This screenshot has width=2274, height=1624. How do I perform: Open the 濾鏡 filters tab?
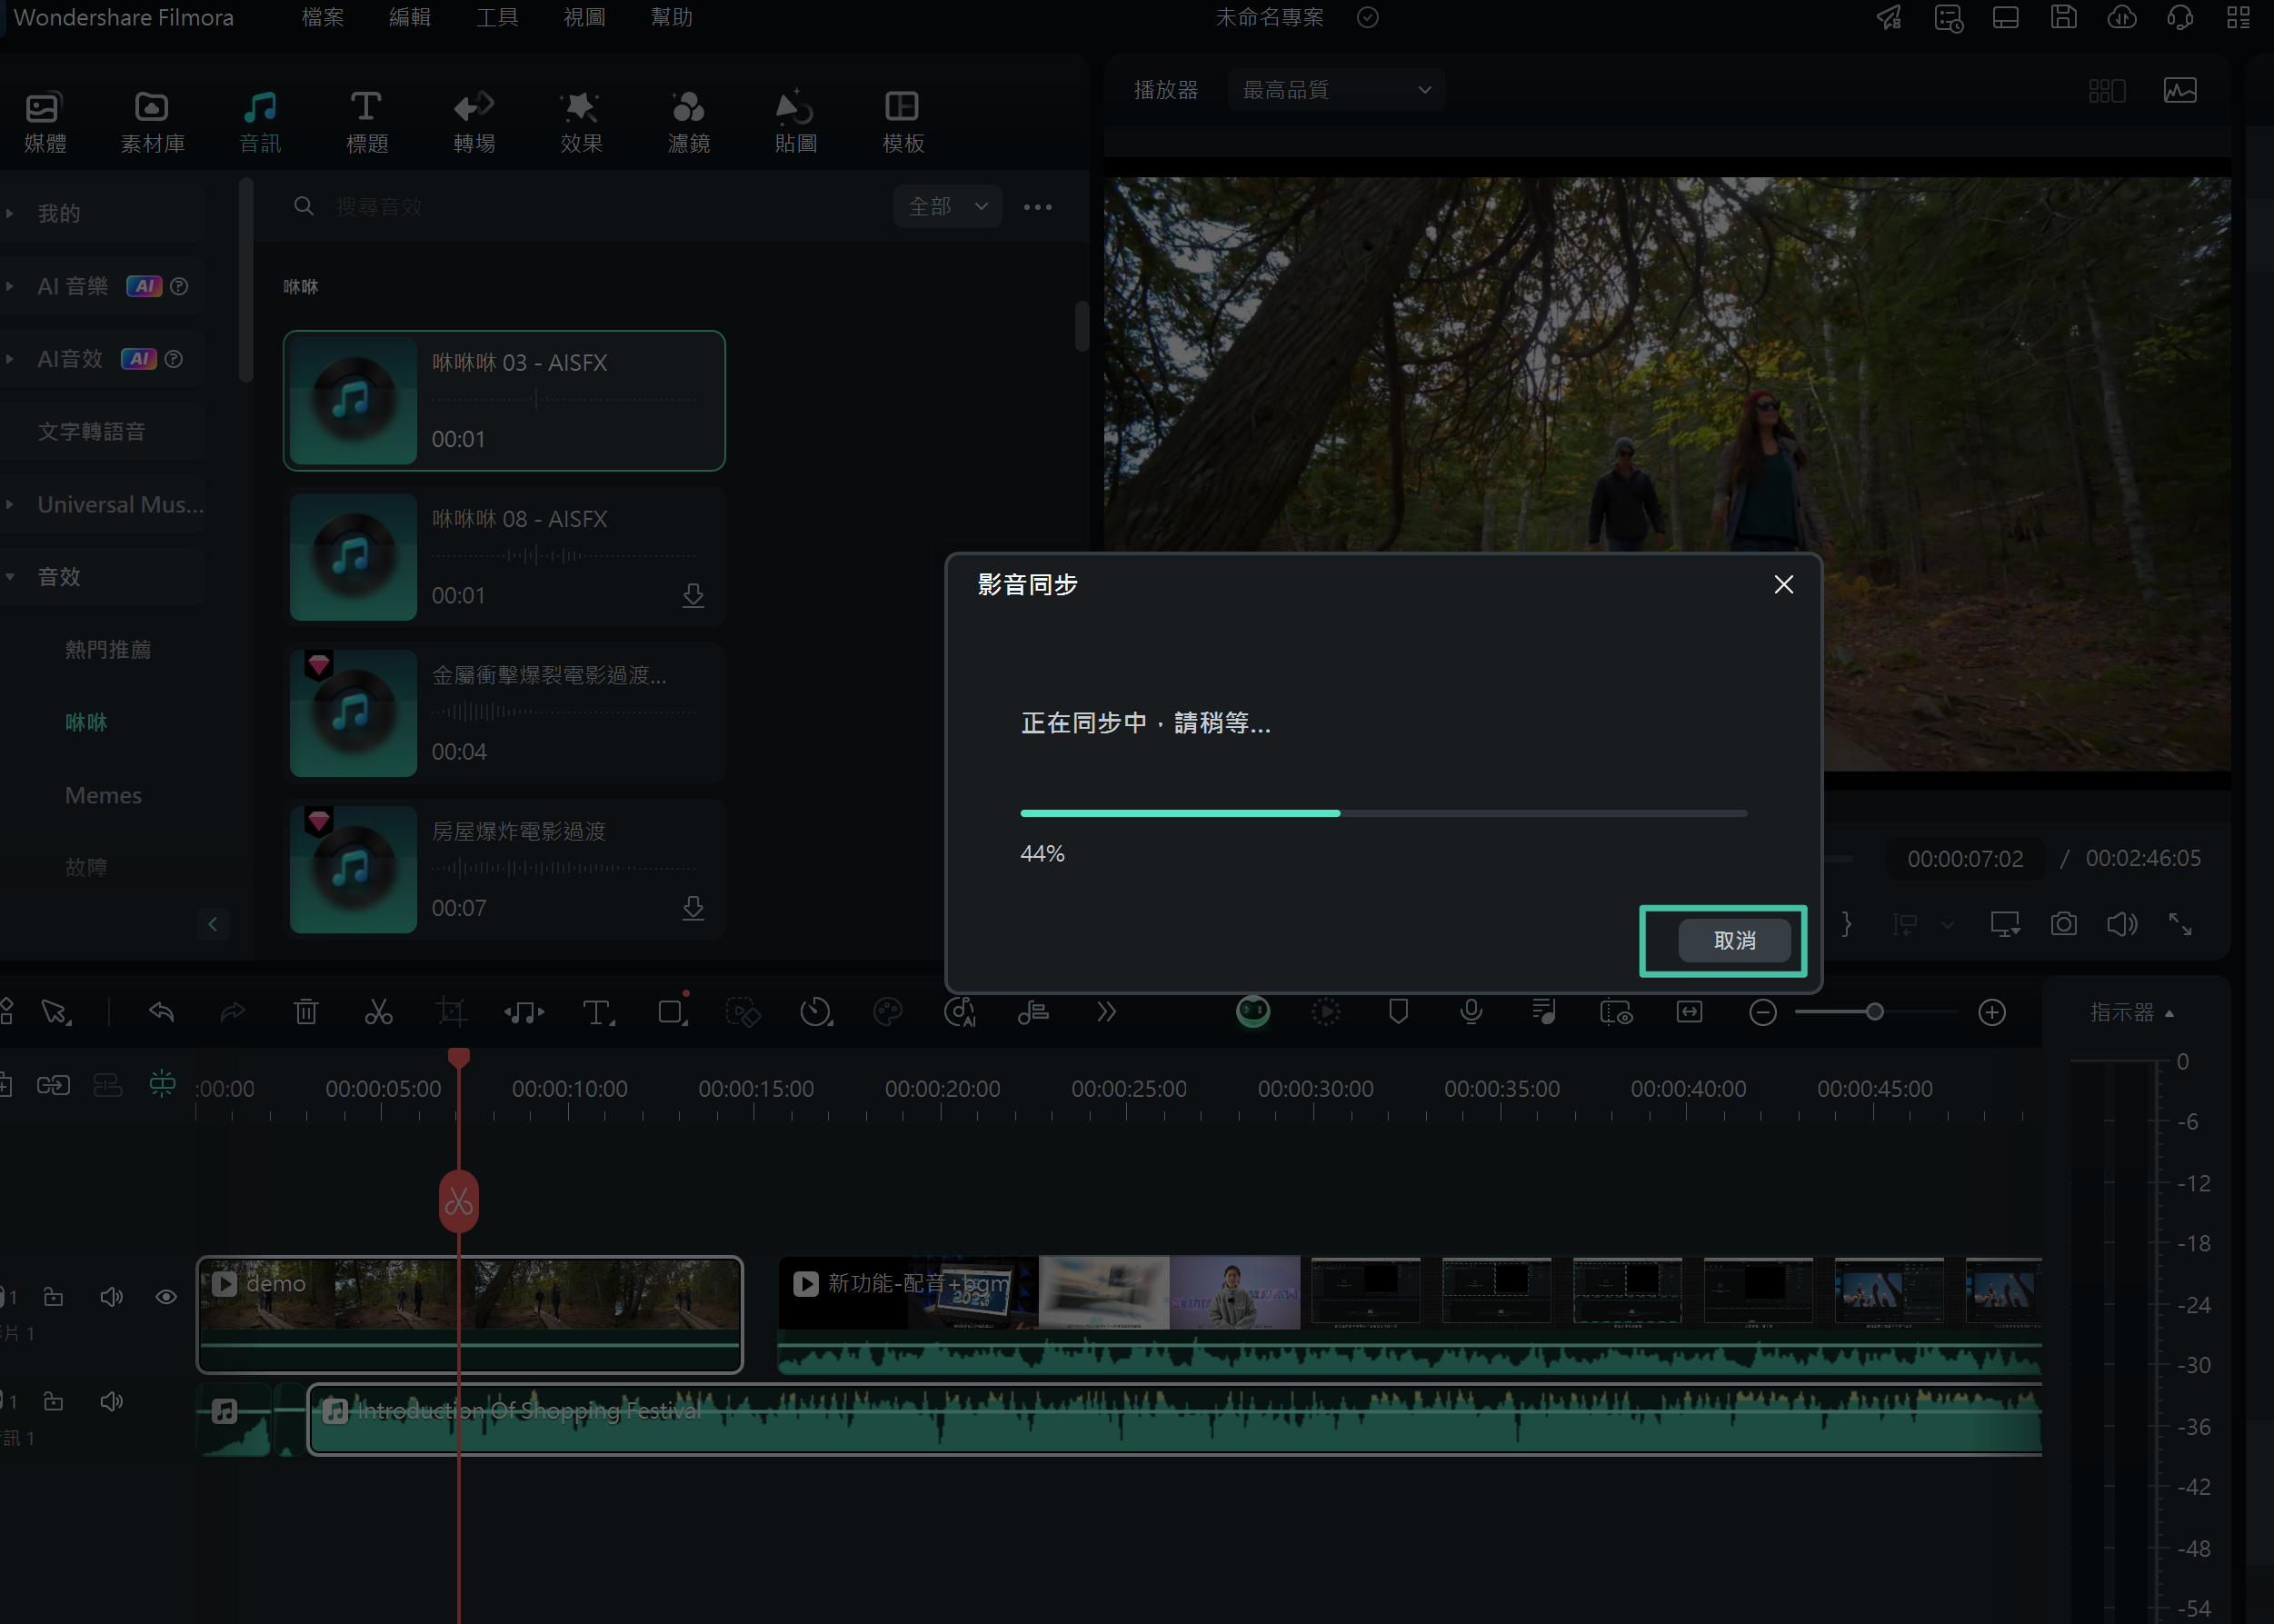point(688,122)
